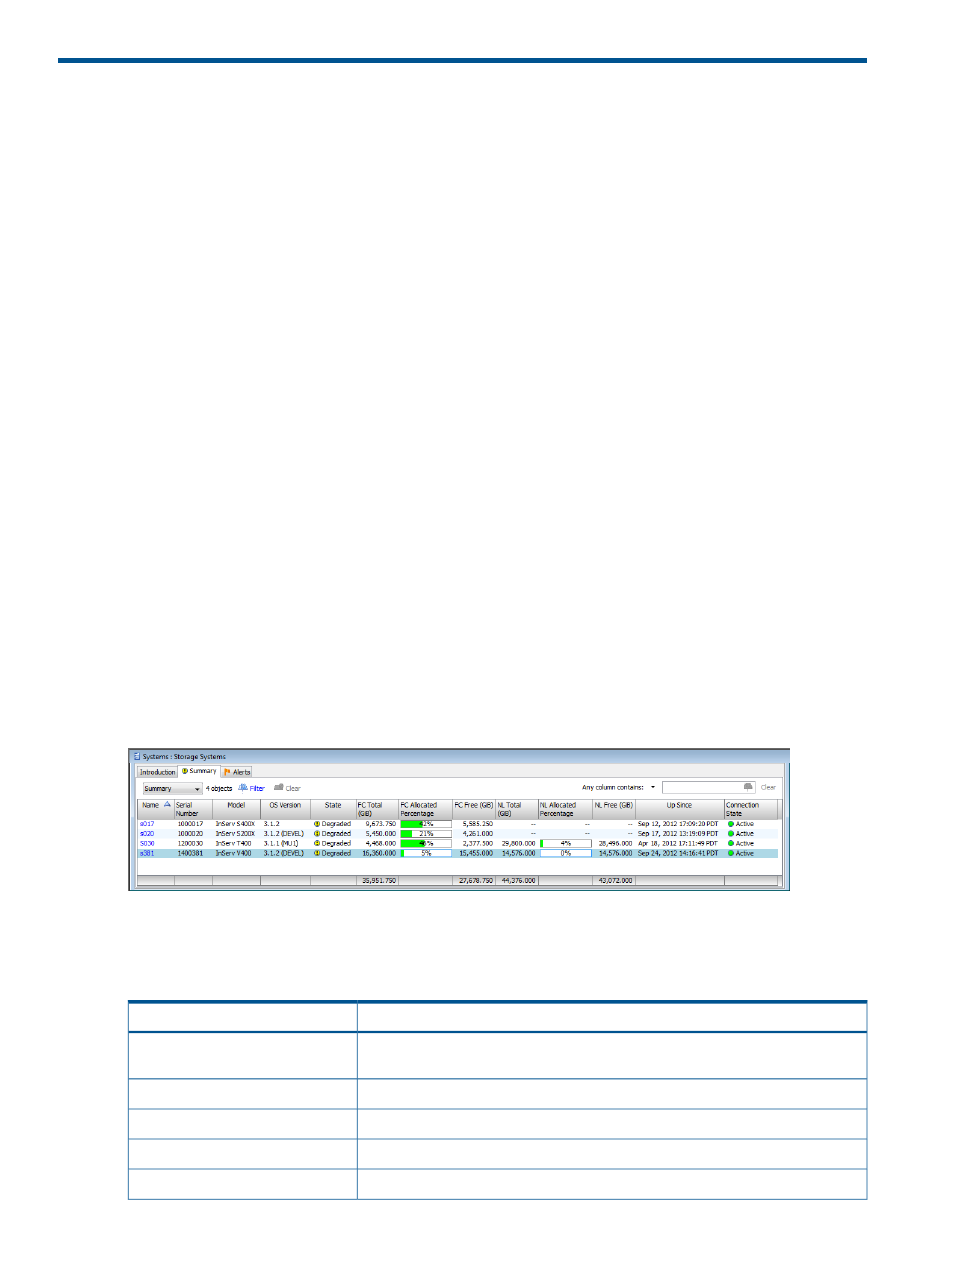The width and height of the screenshot is (954, 1270).
Task: Sort by the Name column header
Action: pyautogui.click(x=155, y=809)
